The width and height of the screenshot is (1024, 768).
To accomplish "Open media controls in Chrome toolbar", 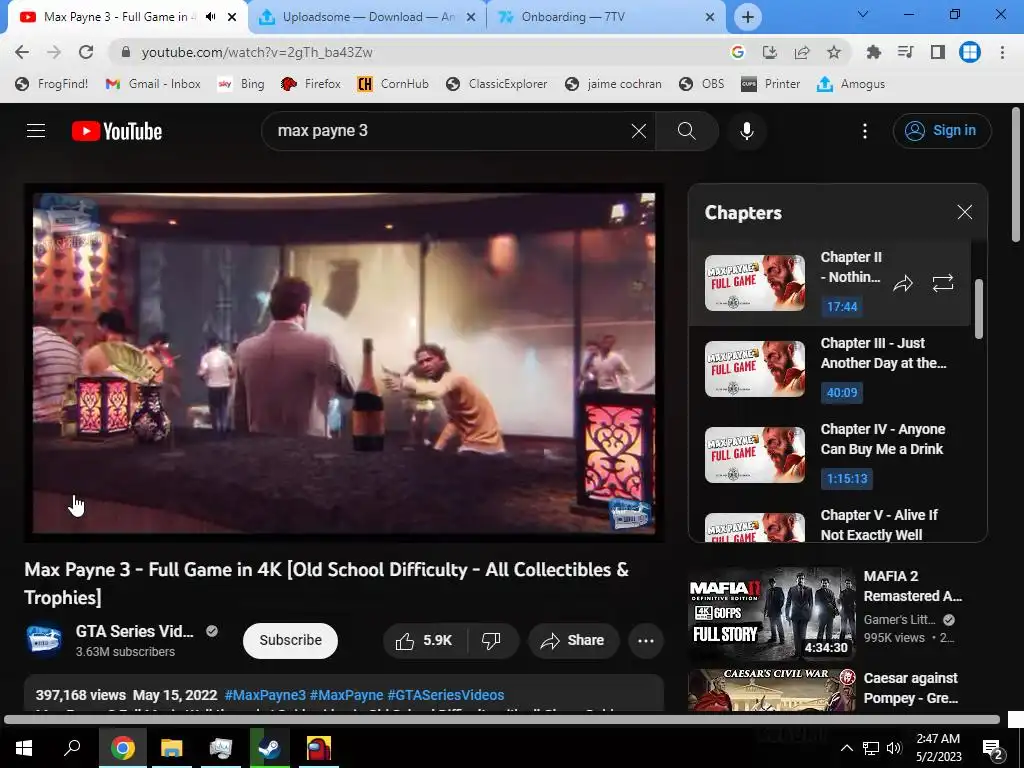I will click(906, 52).
